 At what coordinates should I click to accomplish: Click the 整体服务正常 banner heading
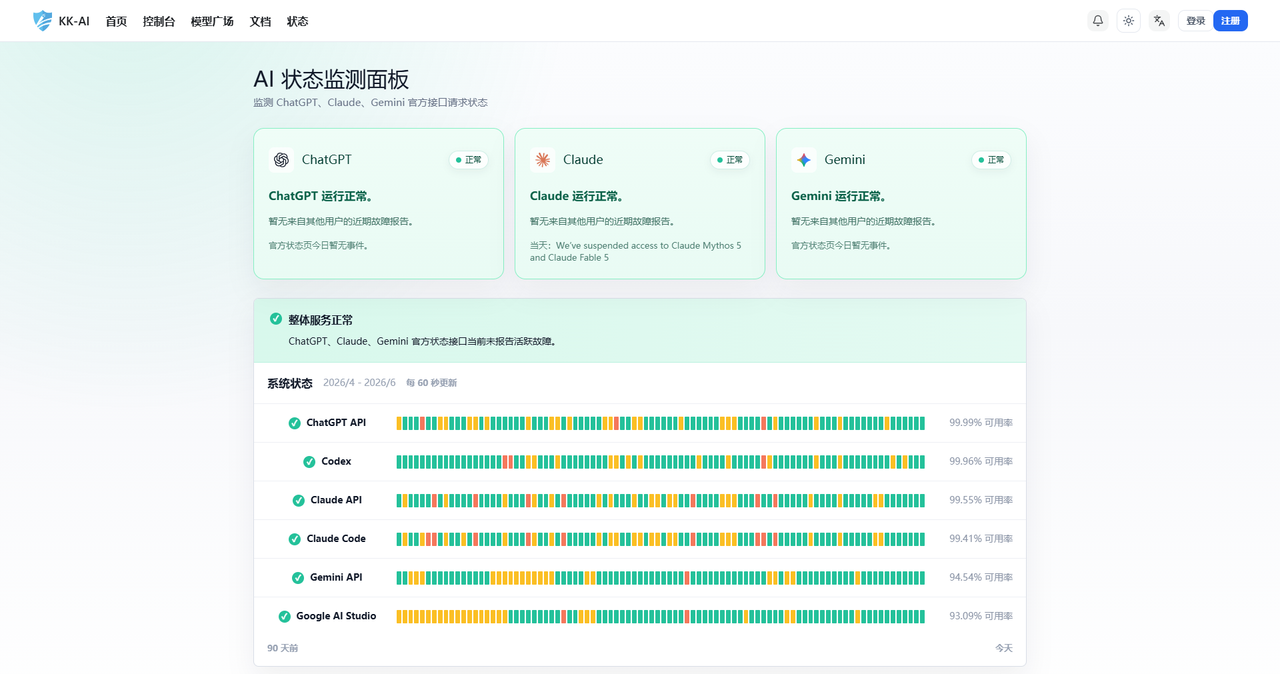coord(320,320)
